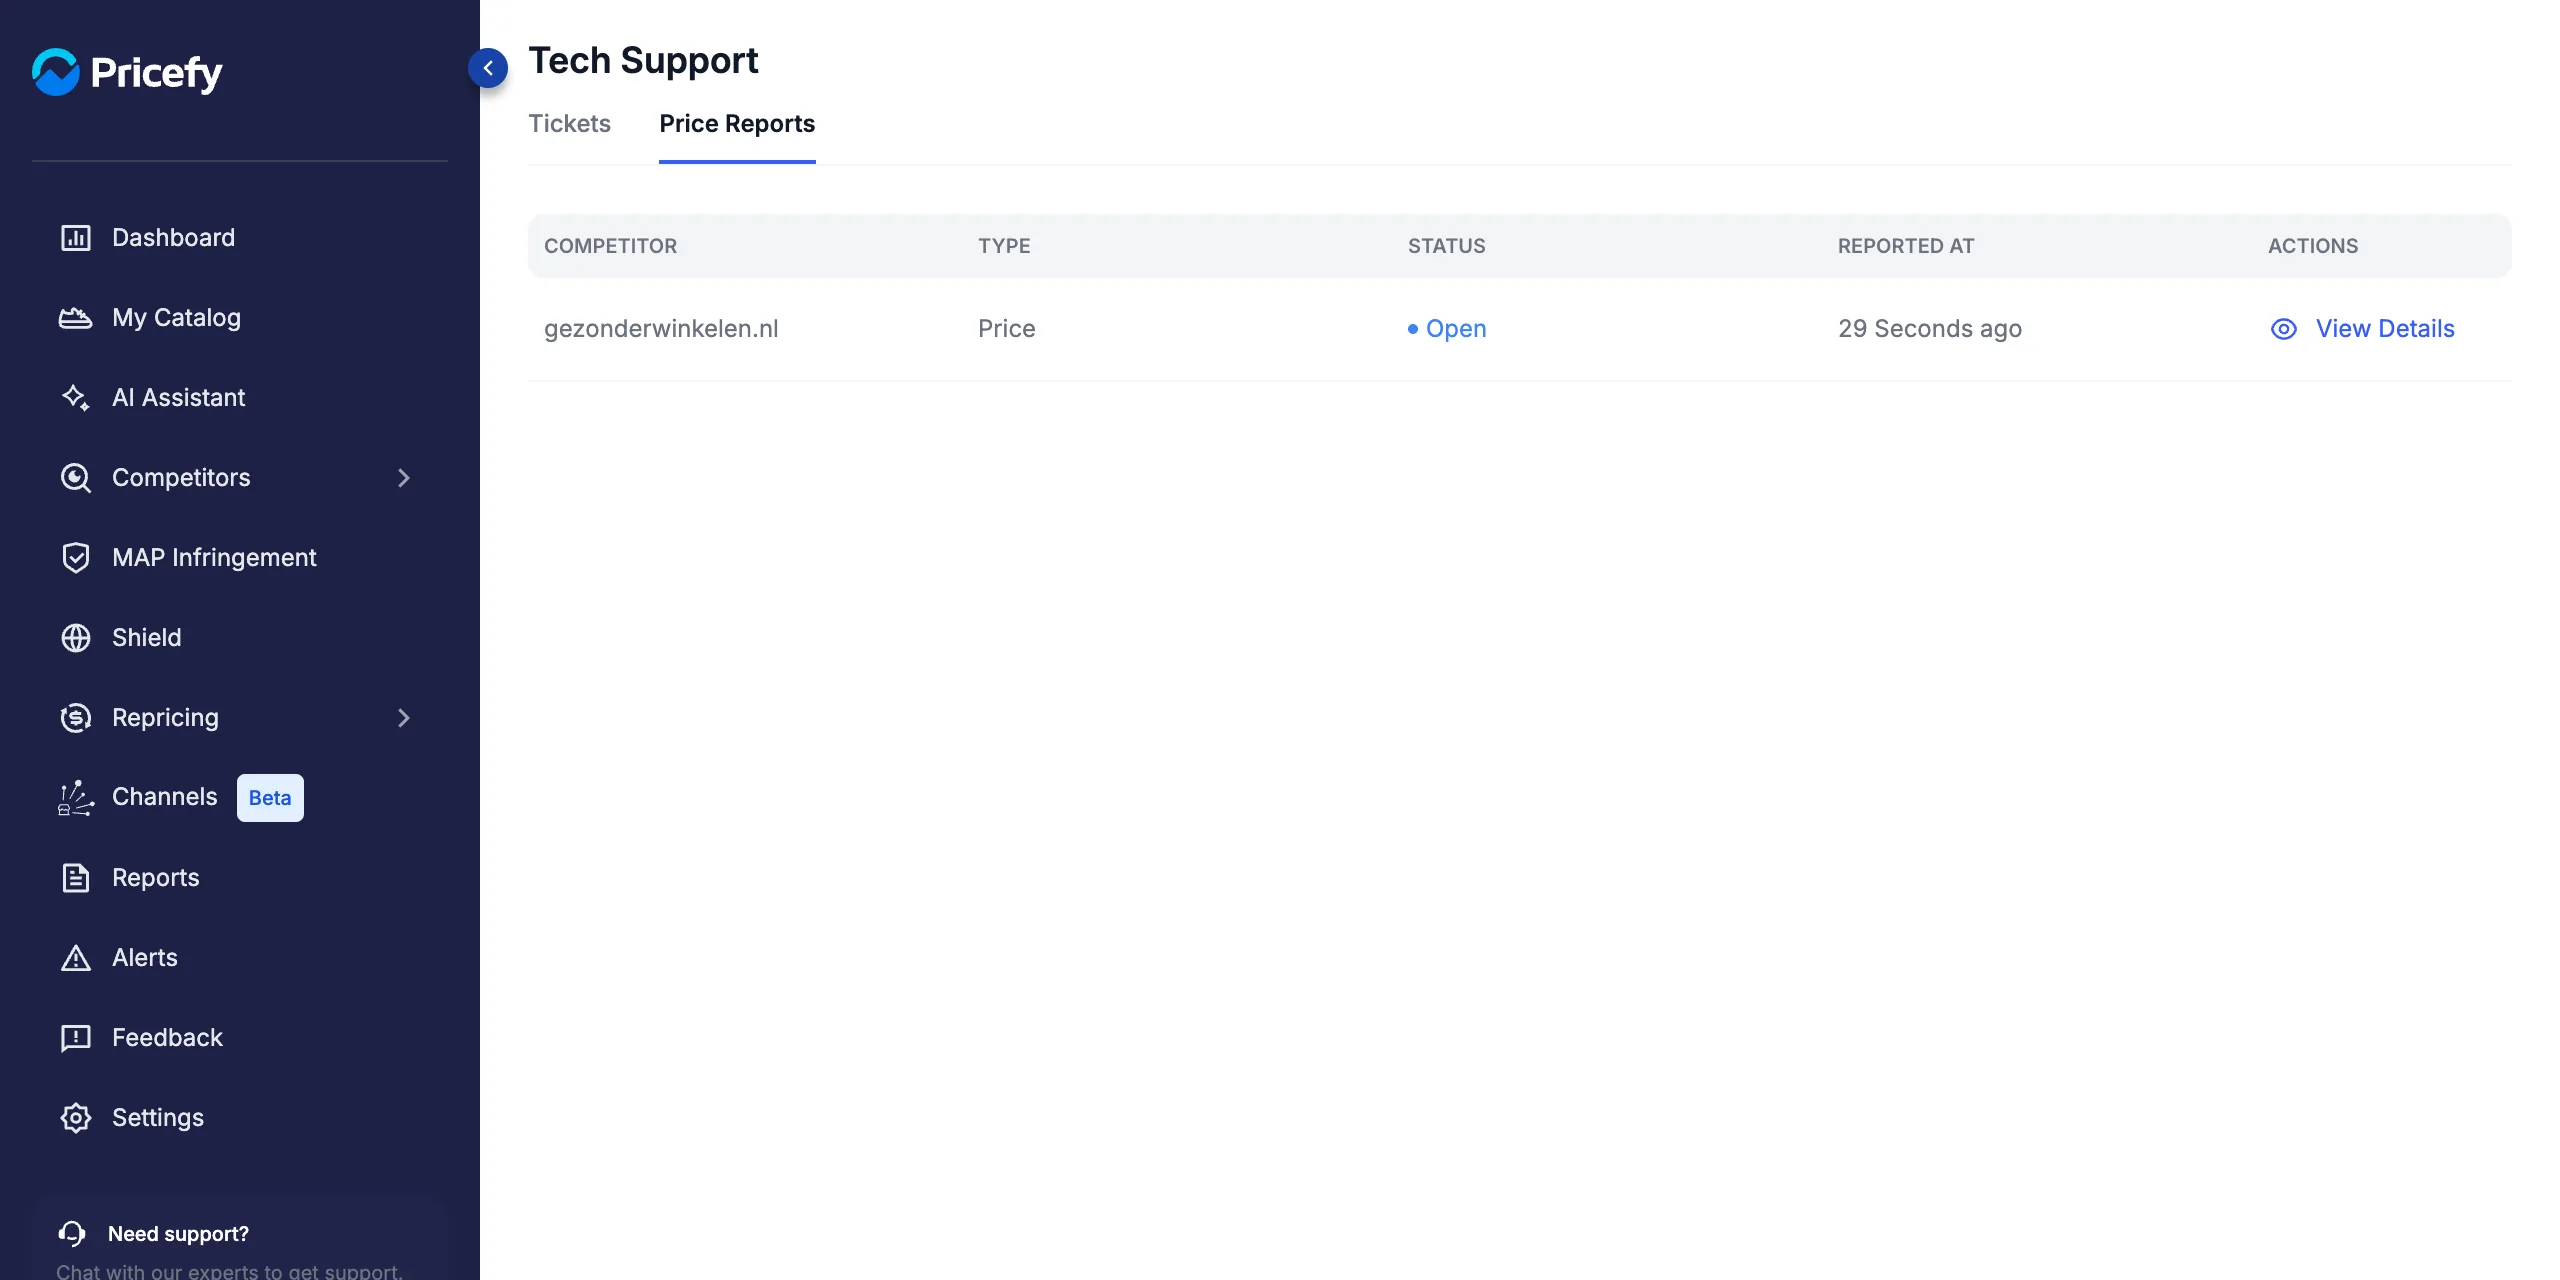
Task: Click the Channels icon
Action: pos(76,798)
